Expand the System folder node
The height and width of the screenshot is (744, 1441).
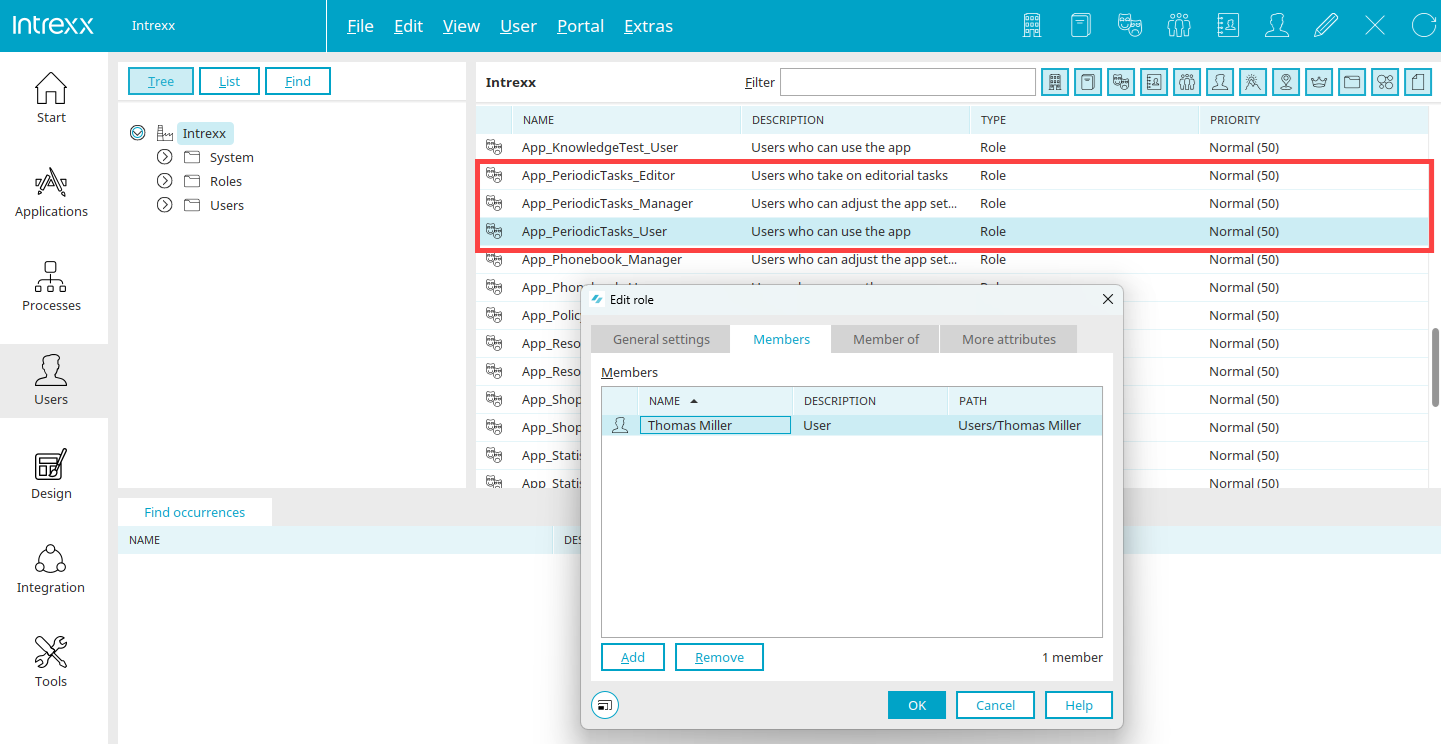coord(165,157)
